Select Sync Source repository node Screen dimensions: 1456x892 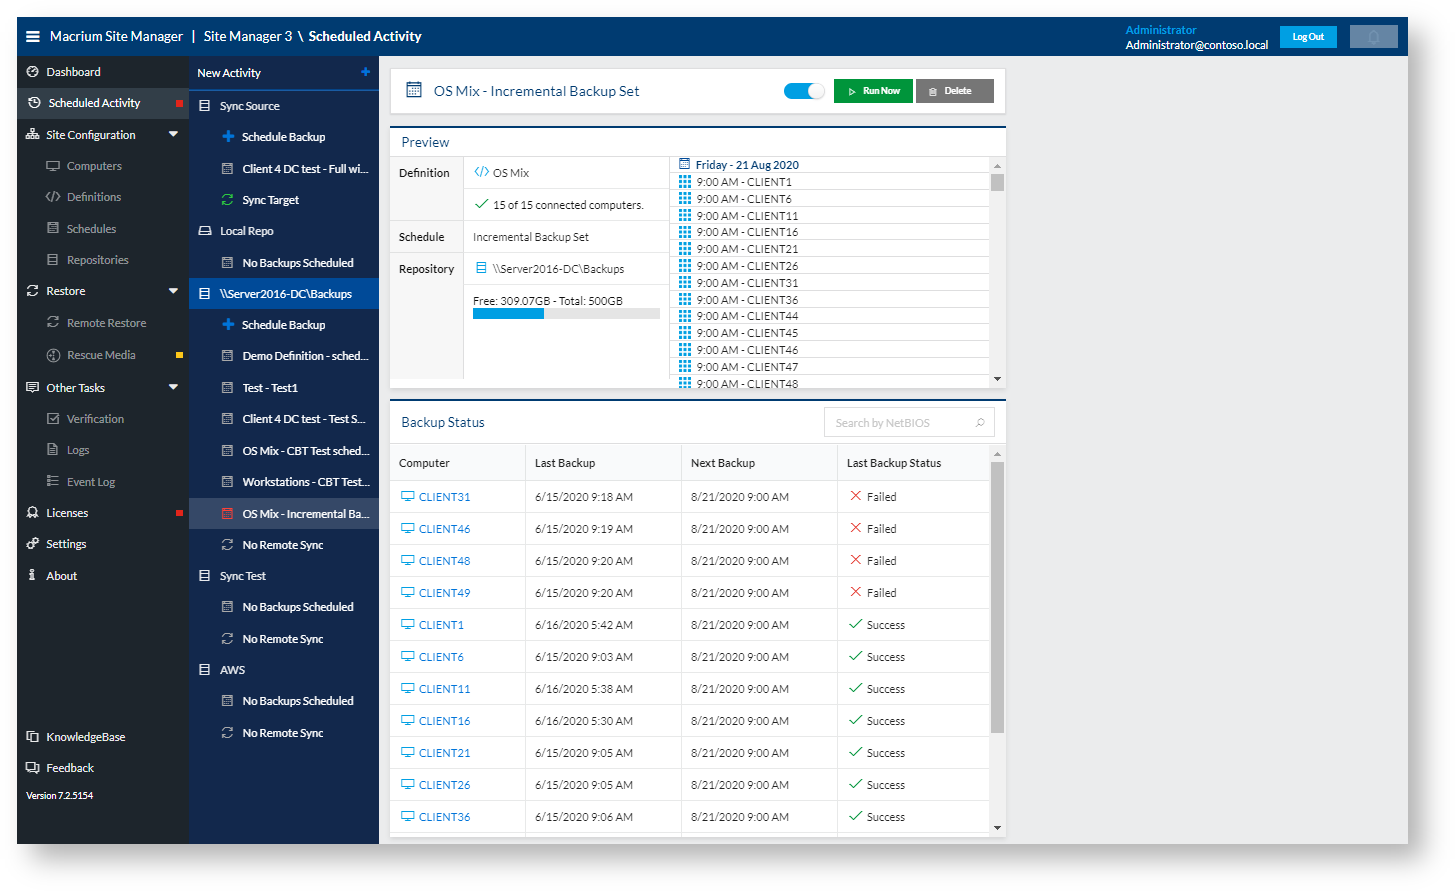tap(284, 106)
